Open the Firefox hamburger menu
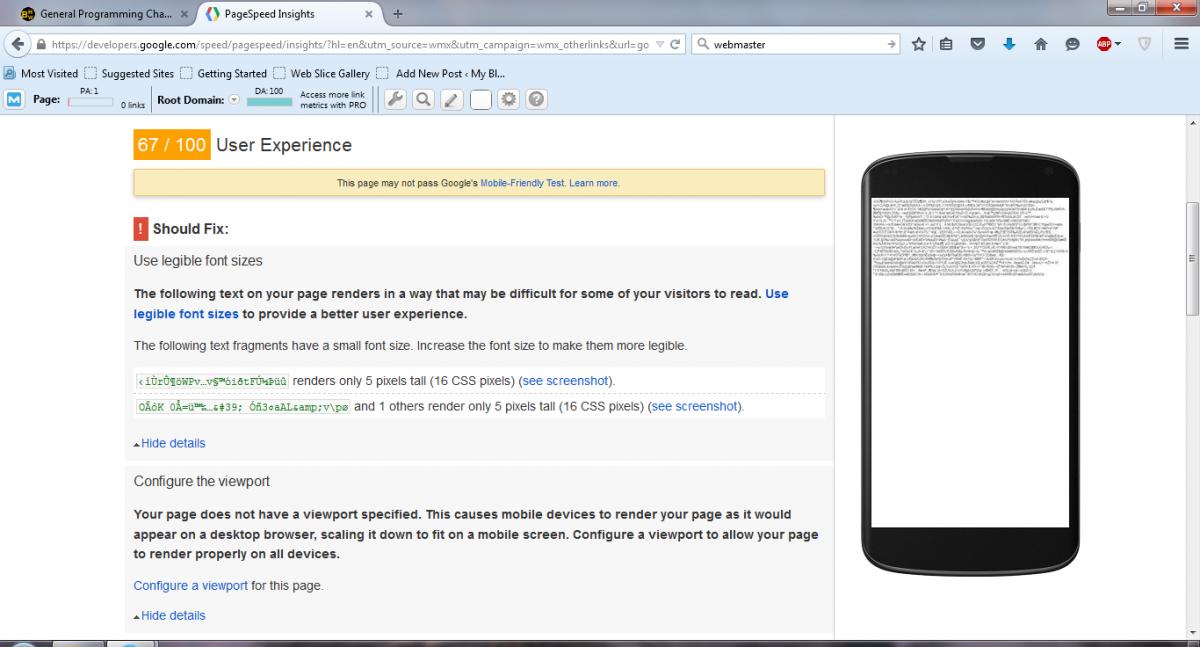This screenshot has width=1200, height=647. pos(1181,45)
